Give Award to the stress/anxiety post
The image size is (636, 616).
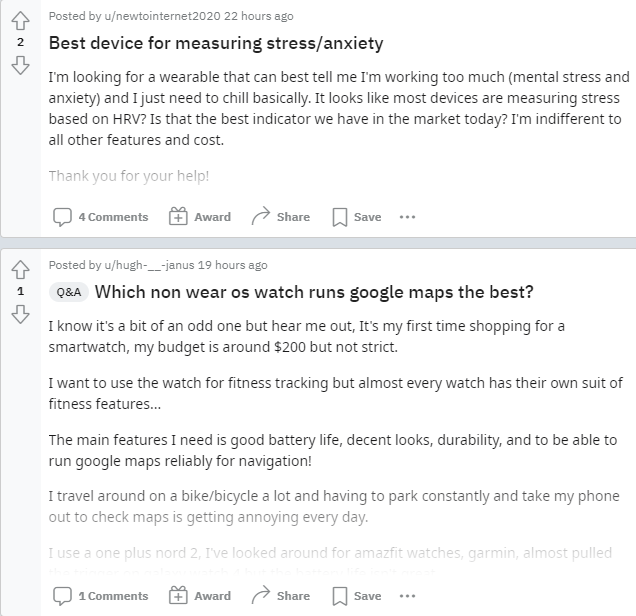[x=200, y=217]
